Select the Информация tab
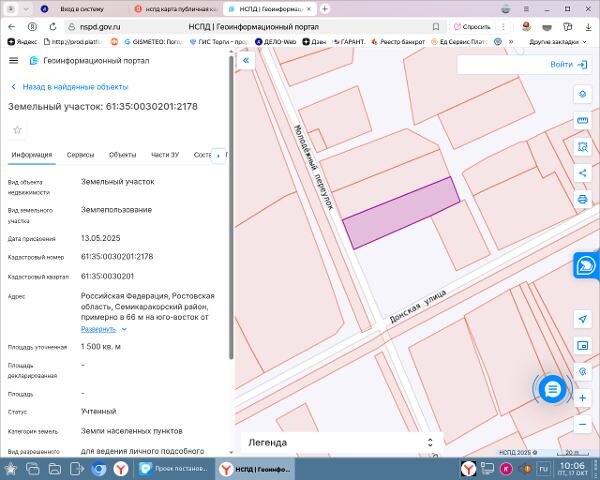 pyautogui.click(x=32, y=155)
